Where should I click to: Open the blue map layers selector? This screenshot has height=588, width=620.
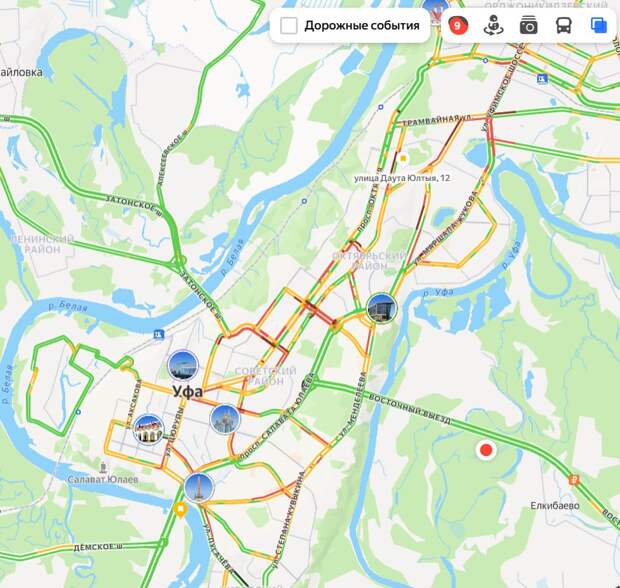(x=599, y=26)
